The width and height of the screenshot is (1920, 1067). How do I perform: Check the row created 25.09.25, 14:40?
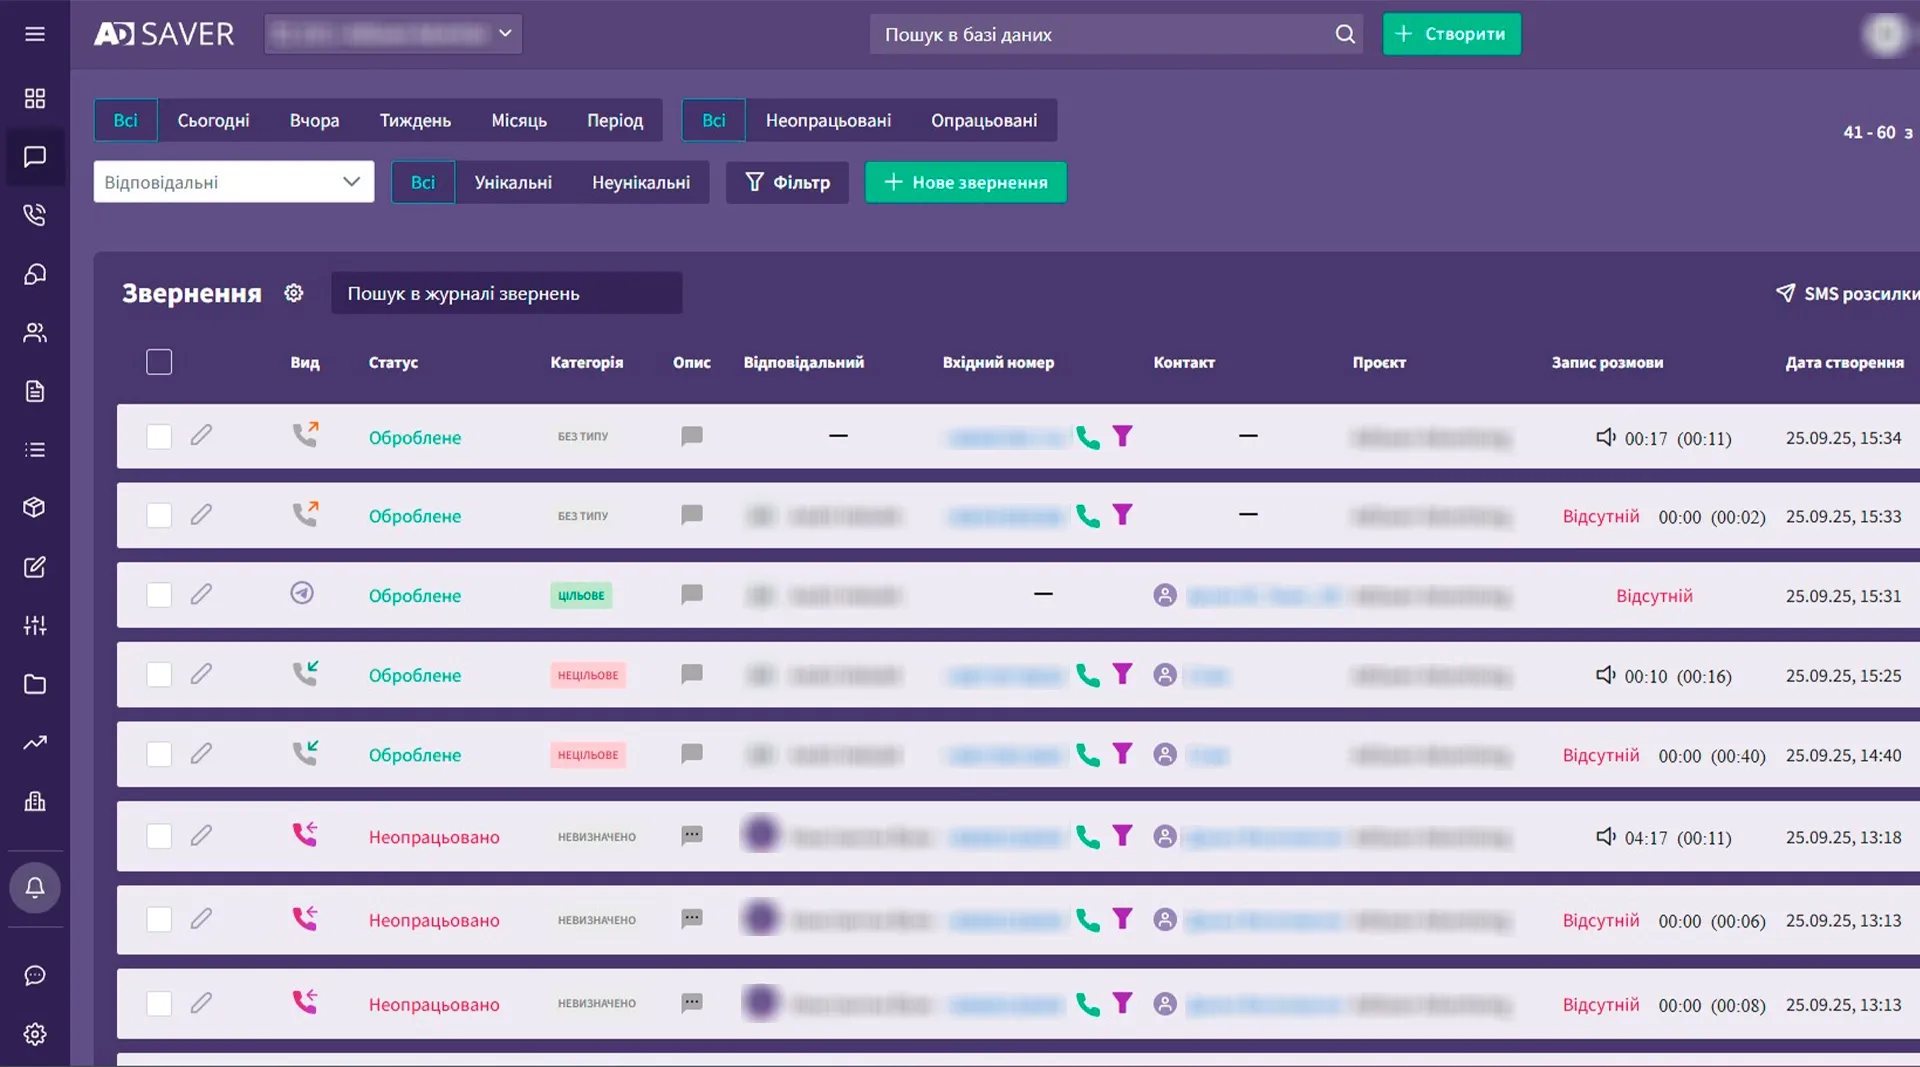click(x=159, y=754)
